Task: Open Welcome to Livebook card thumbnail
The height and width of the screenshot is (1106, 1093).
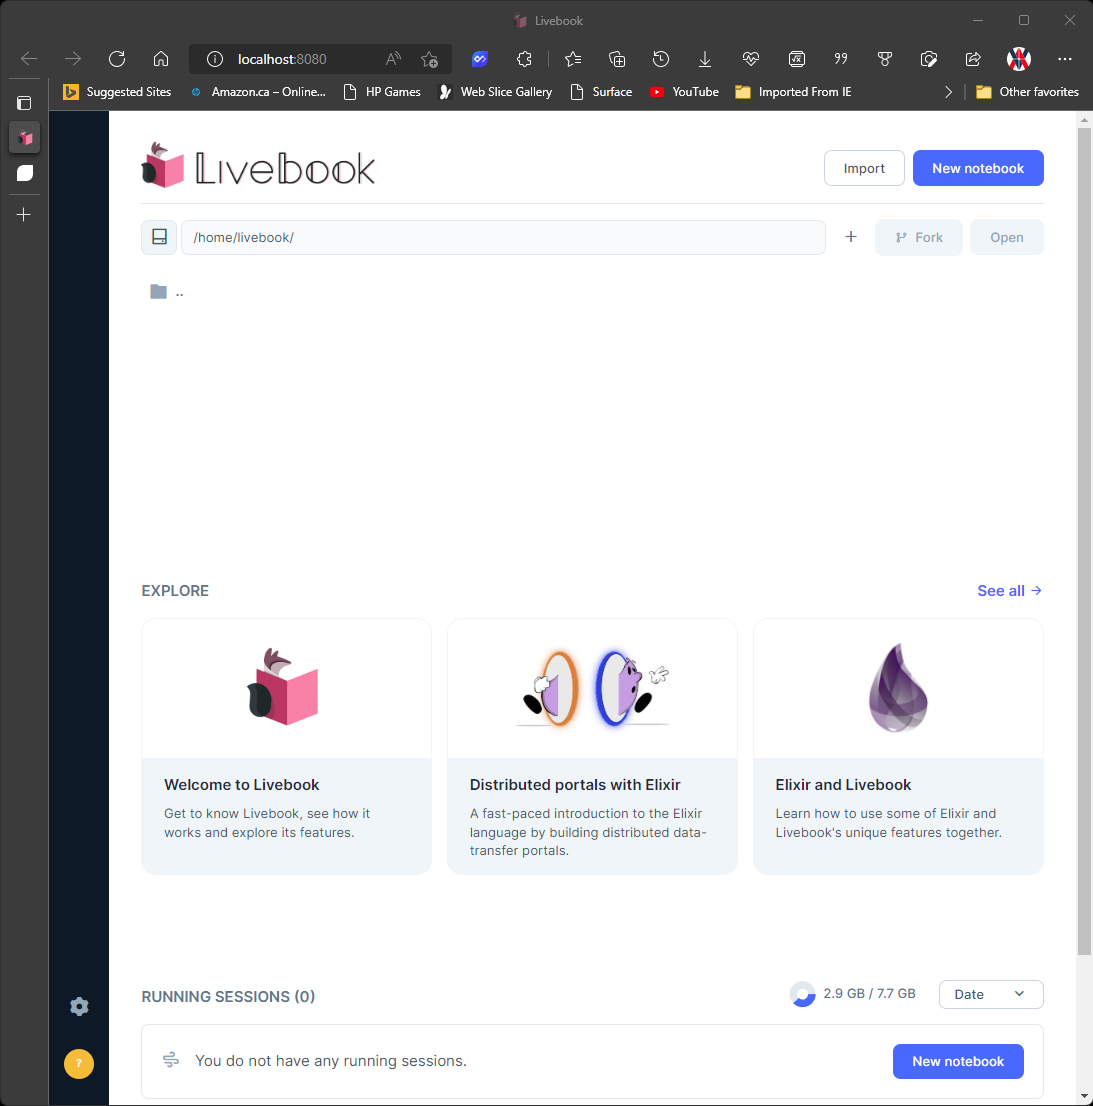Action: (286, 689)
